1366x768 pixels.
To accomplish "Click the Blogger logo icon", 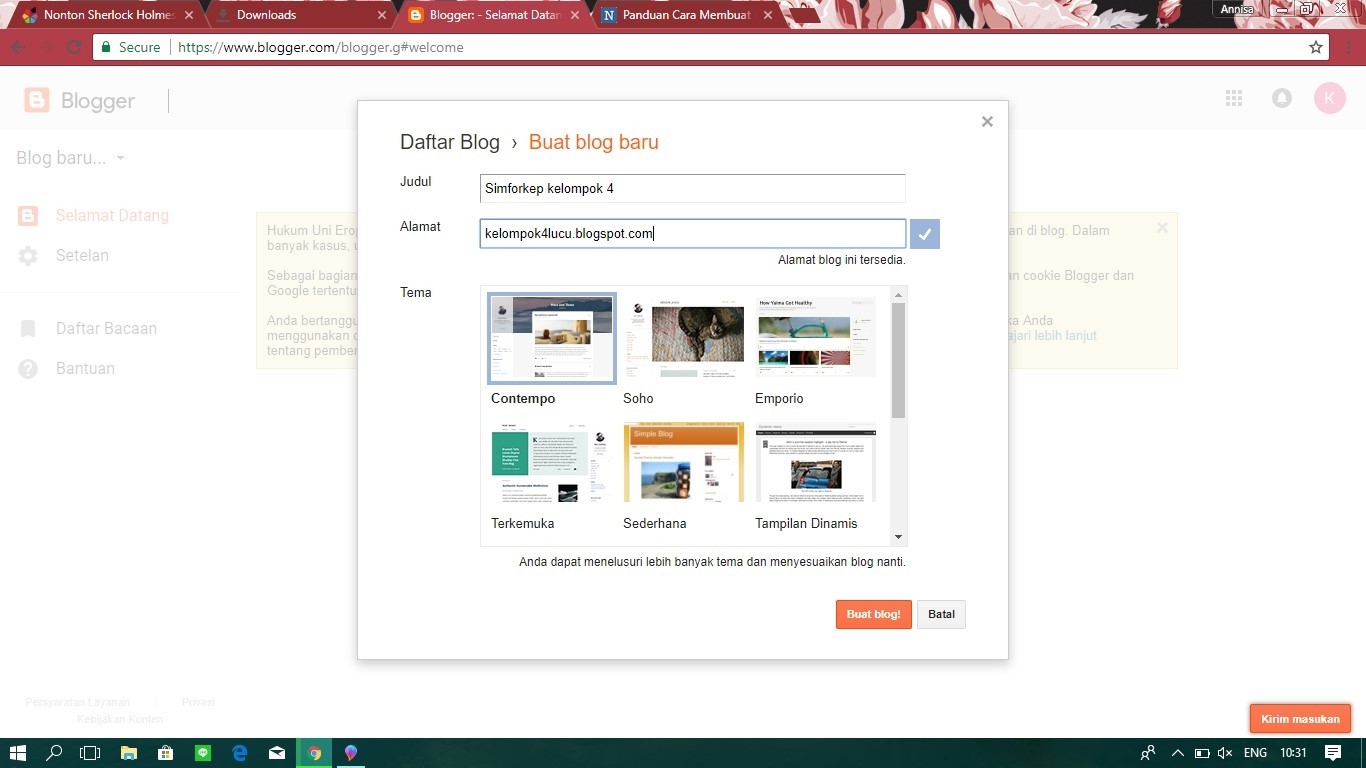I will click(x=37, y=100).
